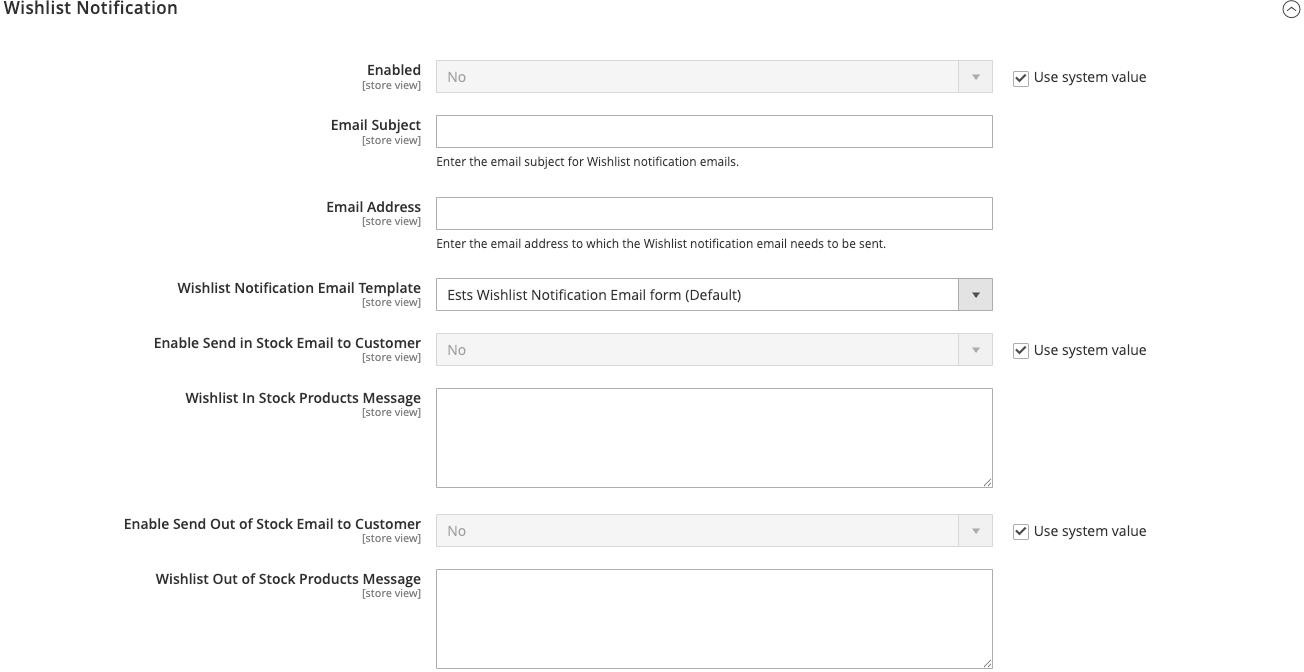Open the Enabled dropdown
The height and width of the screenshot is (672, 1304).
coord(713,77)
